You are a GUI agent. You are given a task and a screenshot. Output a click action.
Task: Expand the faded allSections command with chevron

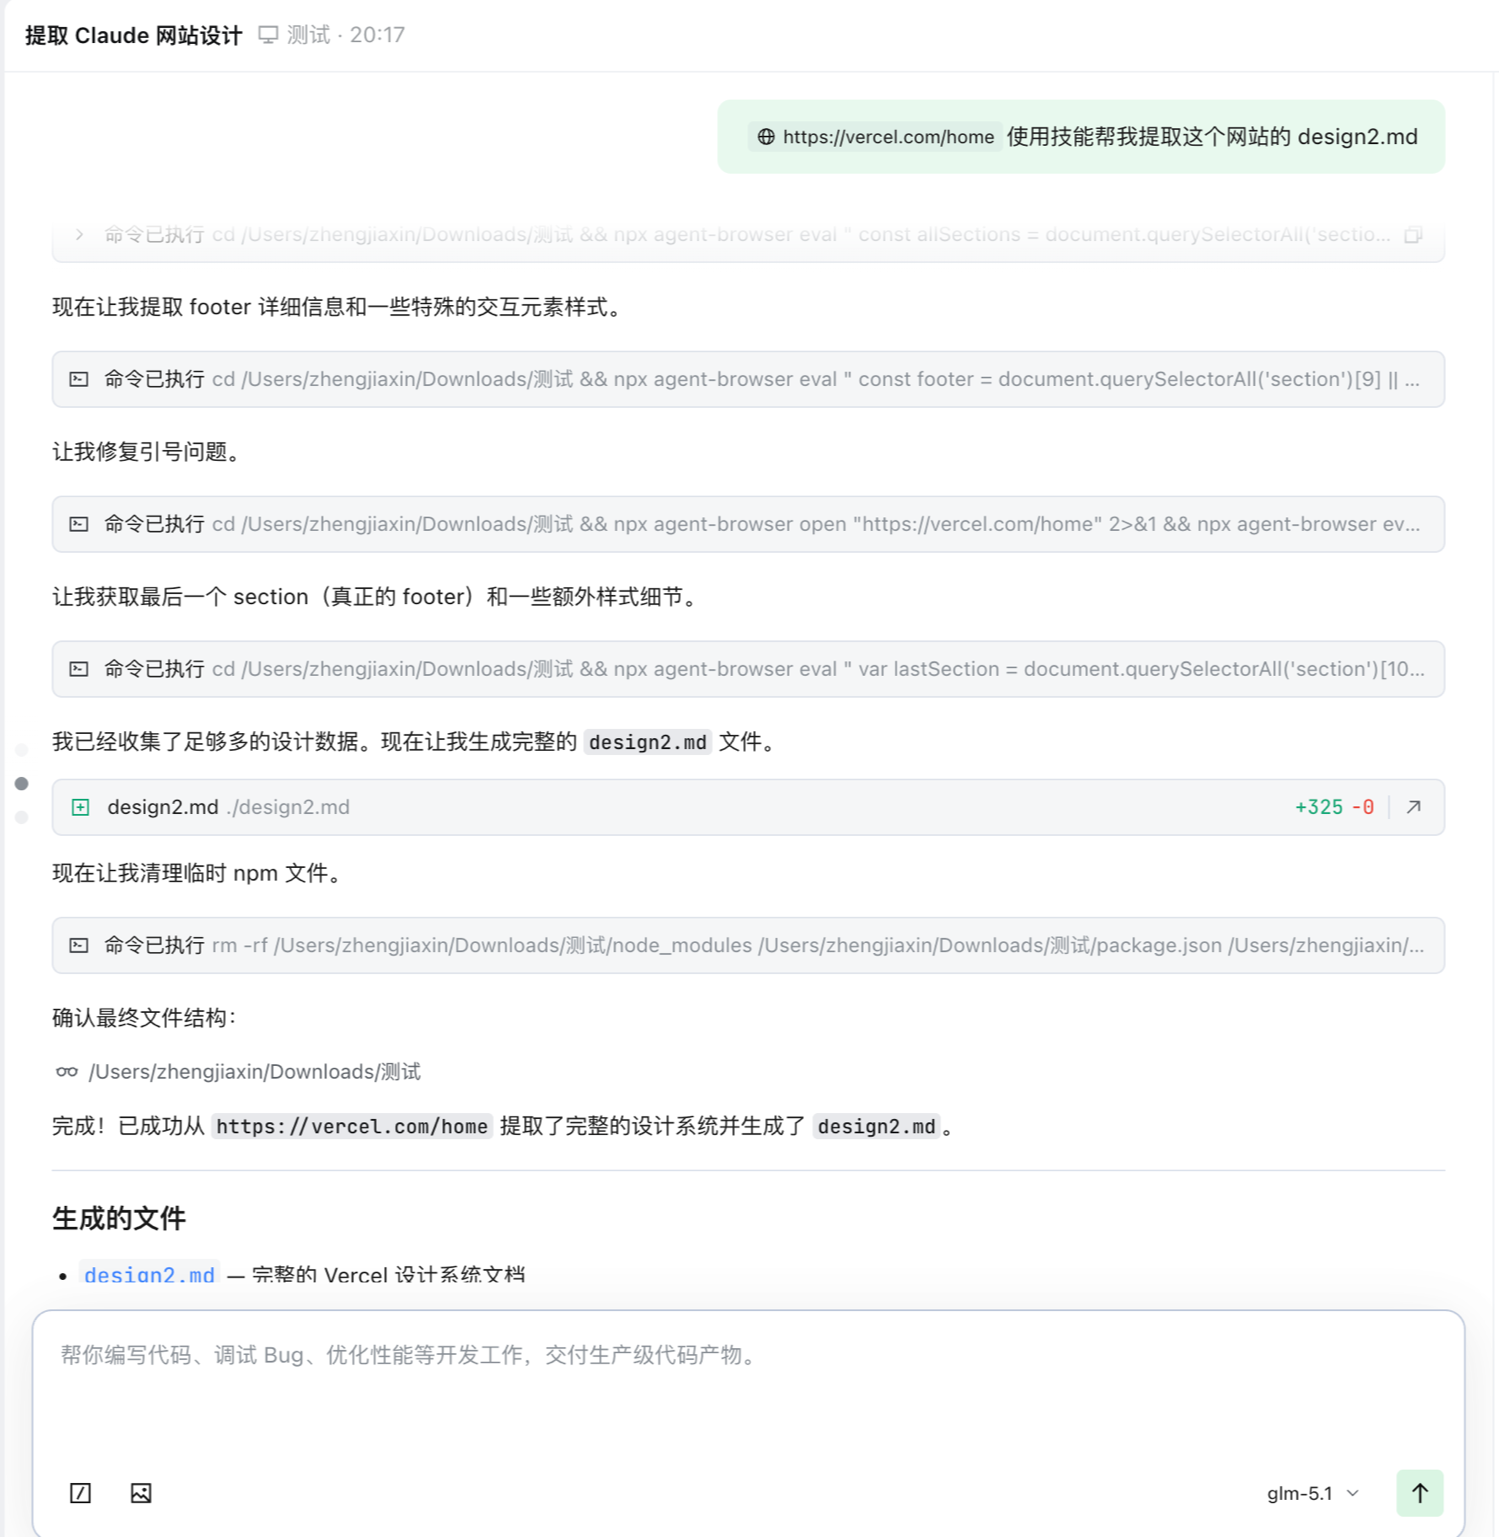tap(79, 235)
